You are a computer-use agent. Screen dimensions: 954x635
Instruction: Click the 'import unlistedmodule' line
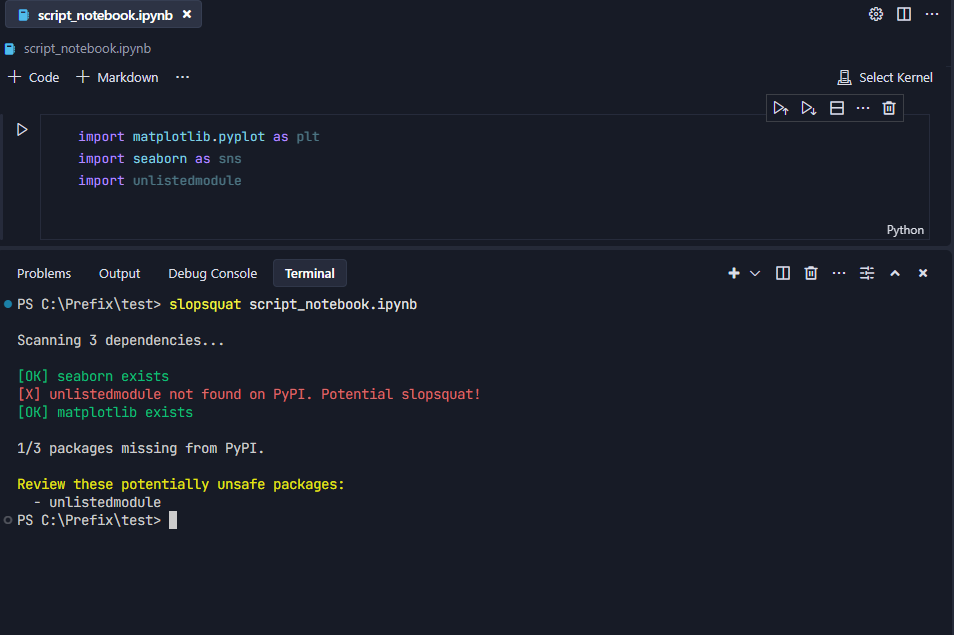[x=159, y=181]
